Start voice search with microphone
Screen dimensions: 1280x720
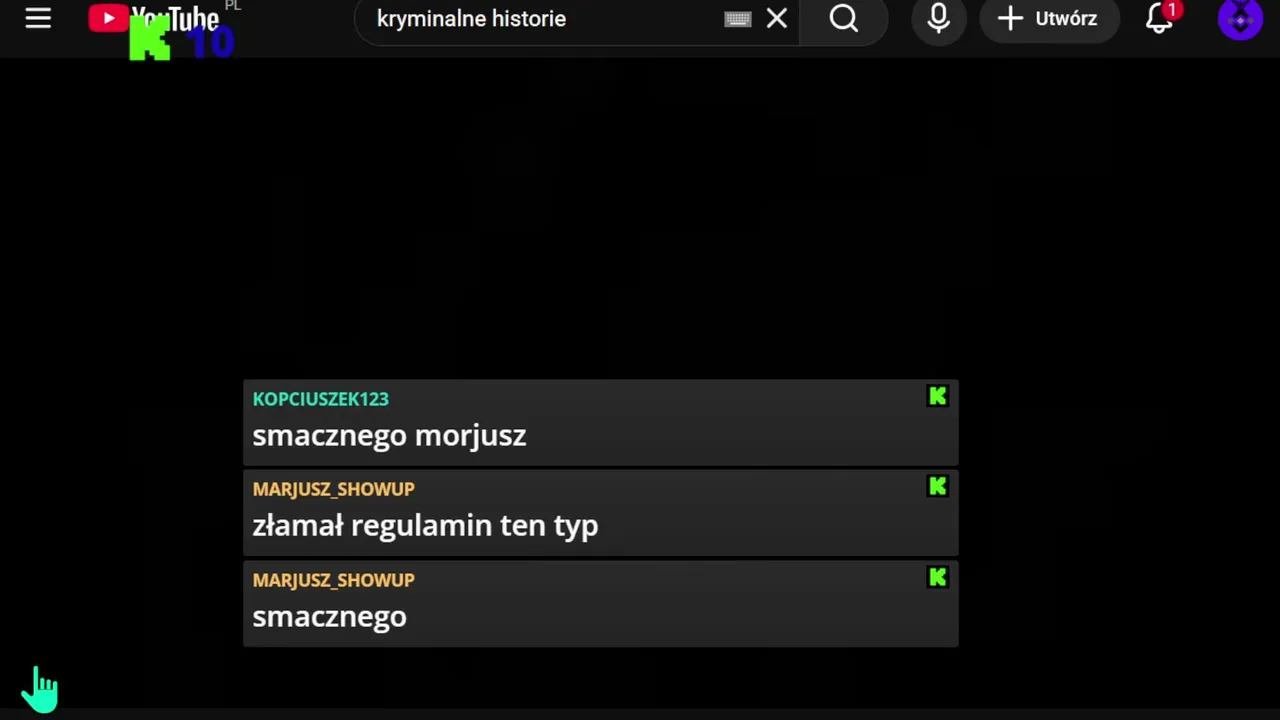coord(938,19)
